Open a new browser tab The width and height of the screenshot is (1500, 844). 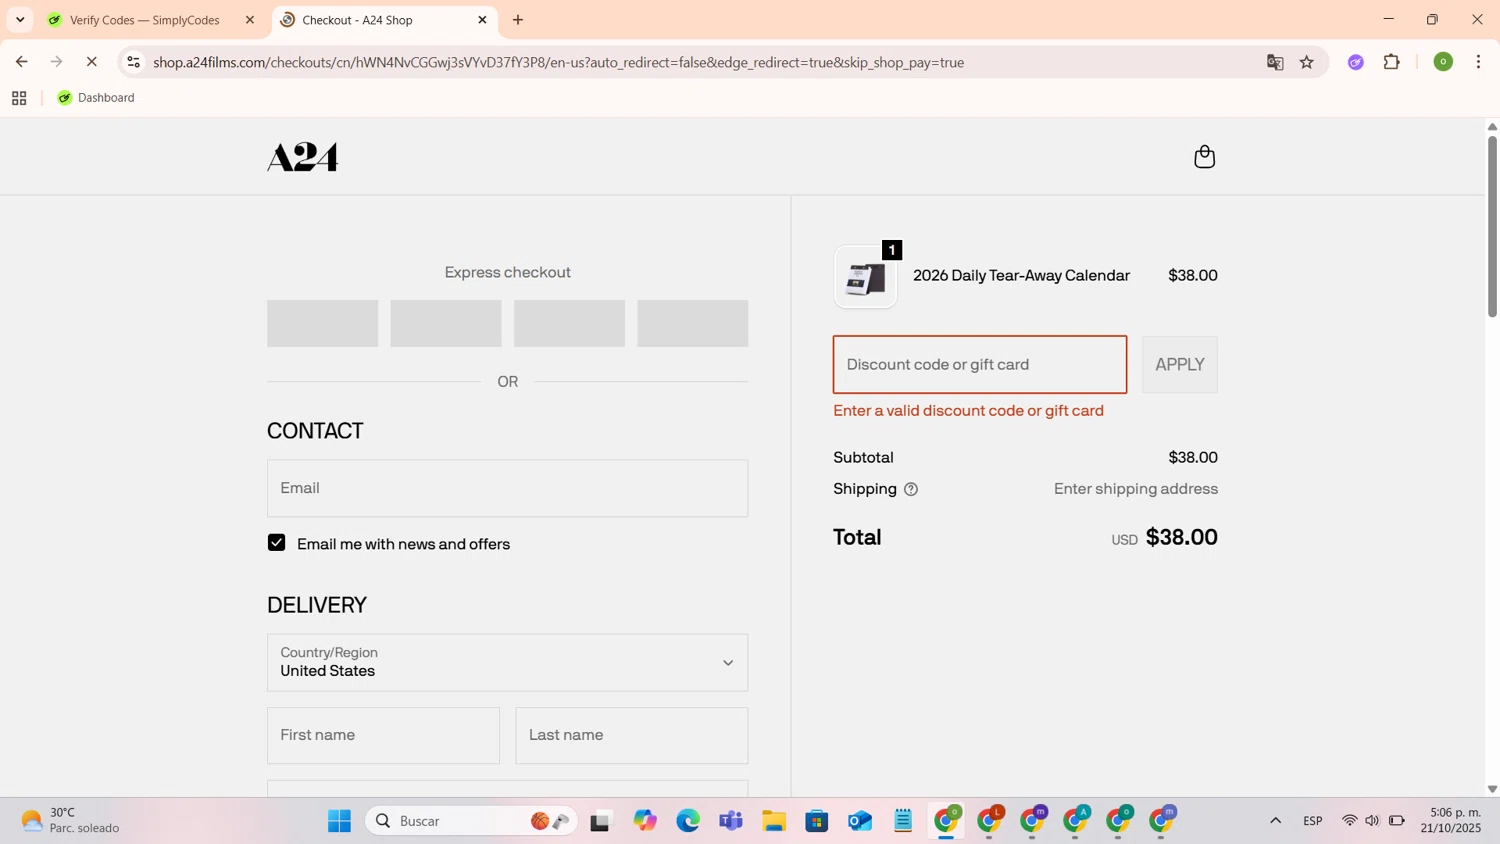click(x=518, y=20)
